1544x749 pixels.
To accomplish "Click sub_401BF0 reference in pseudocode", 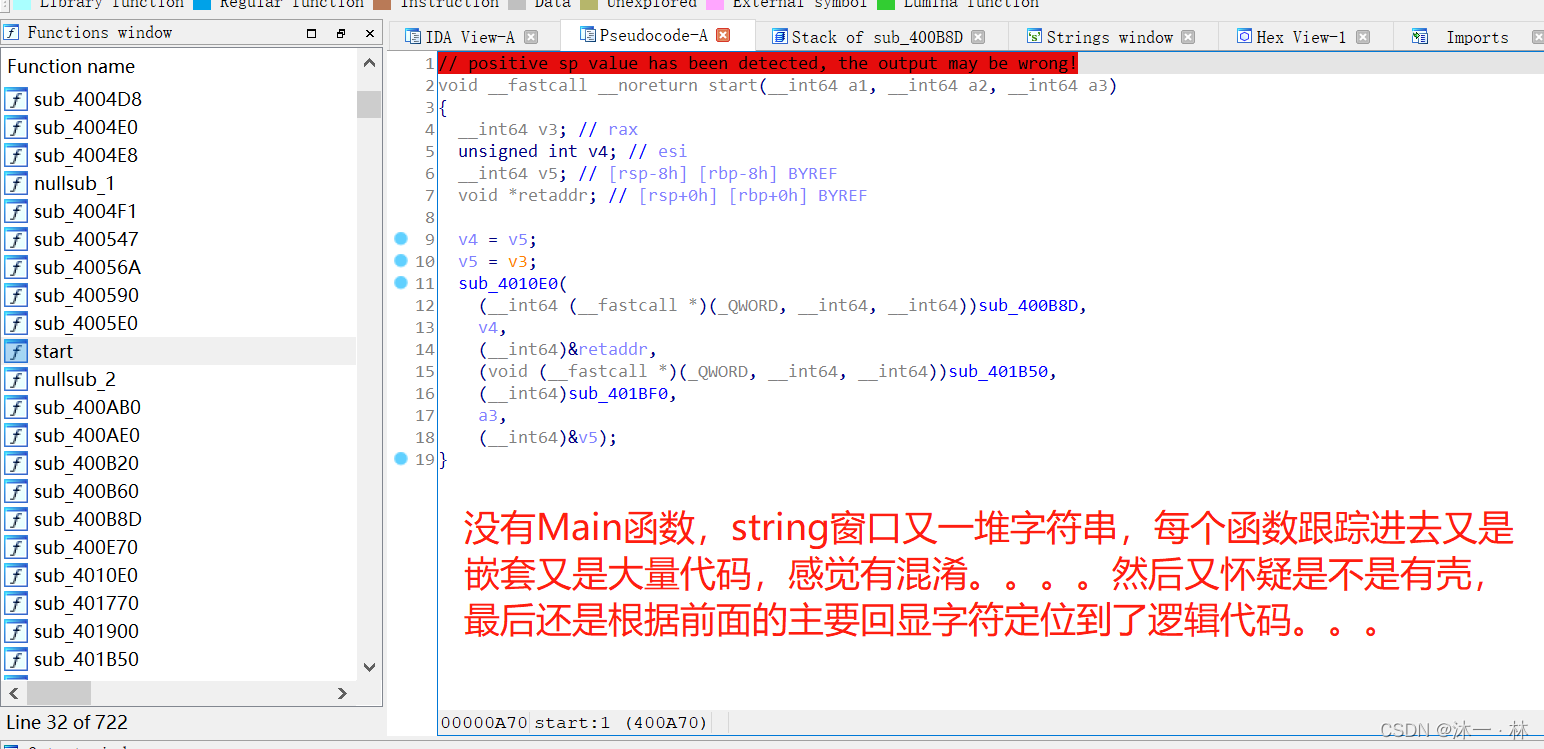I will tap(618, 393).
